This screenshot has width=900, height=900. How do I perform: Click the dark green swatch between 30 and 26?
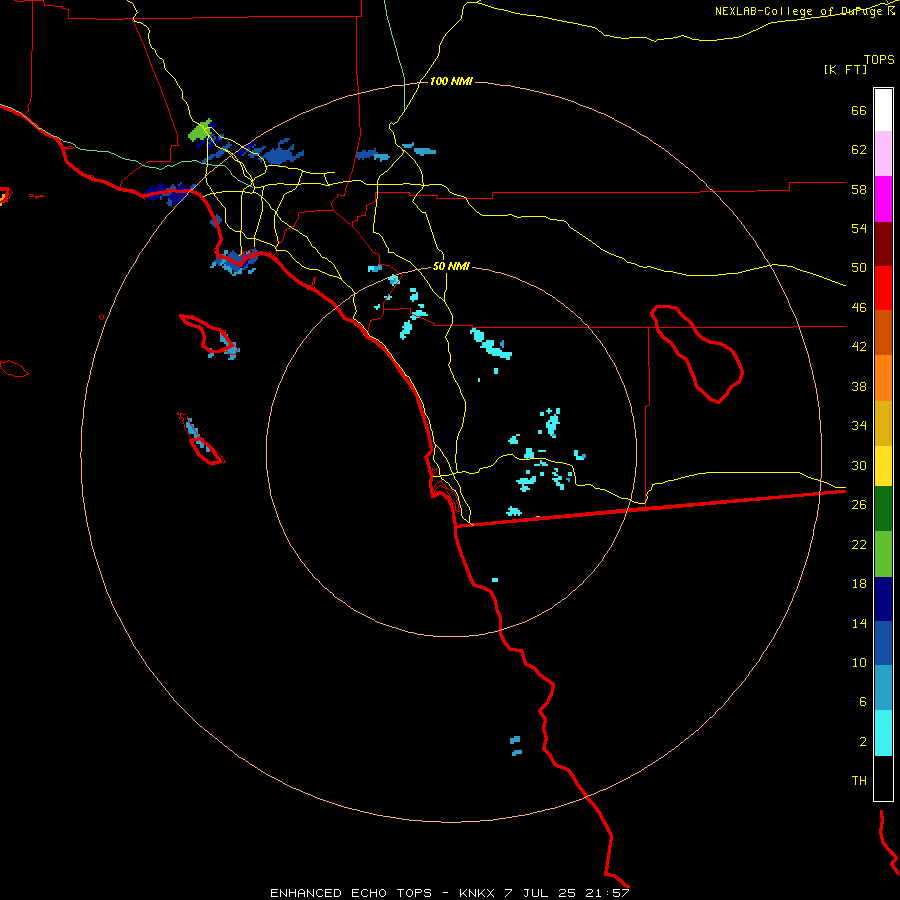click(883, 509)
